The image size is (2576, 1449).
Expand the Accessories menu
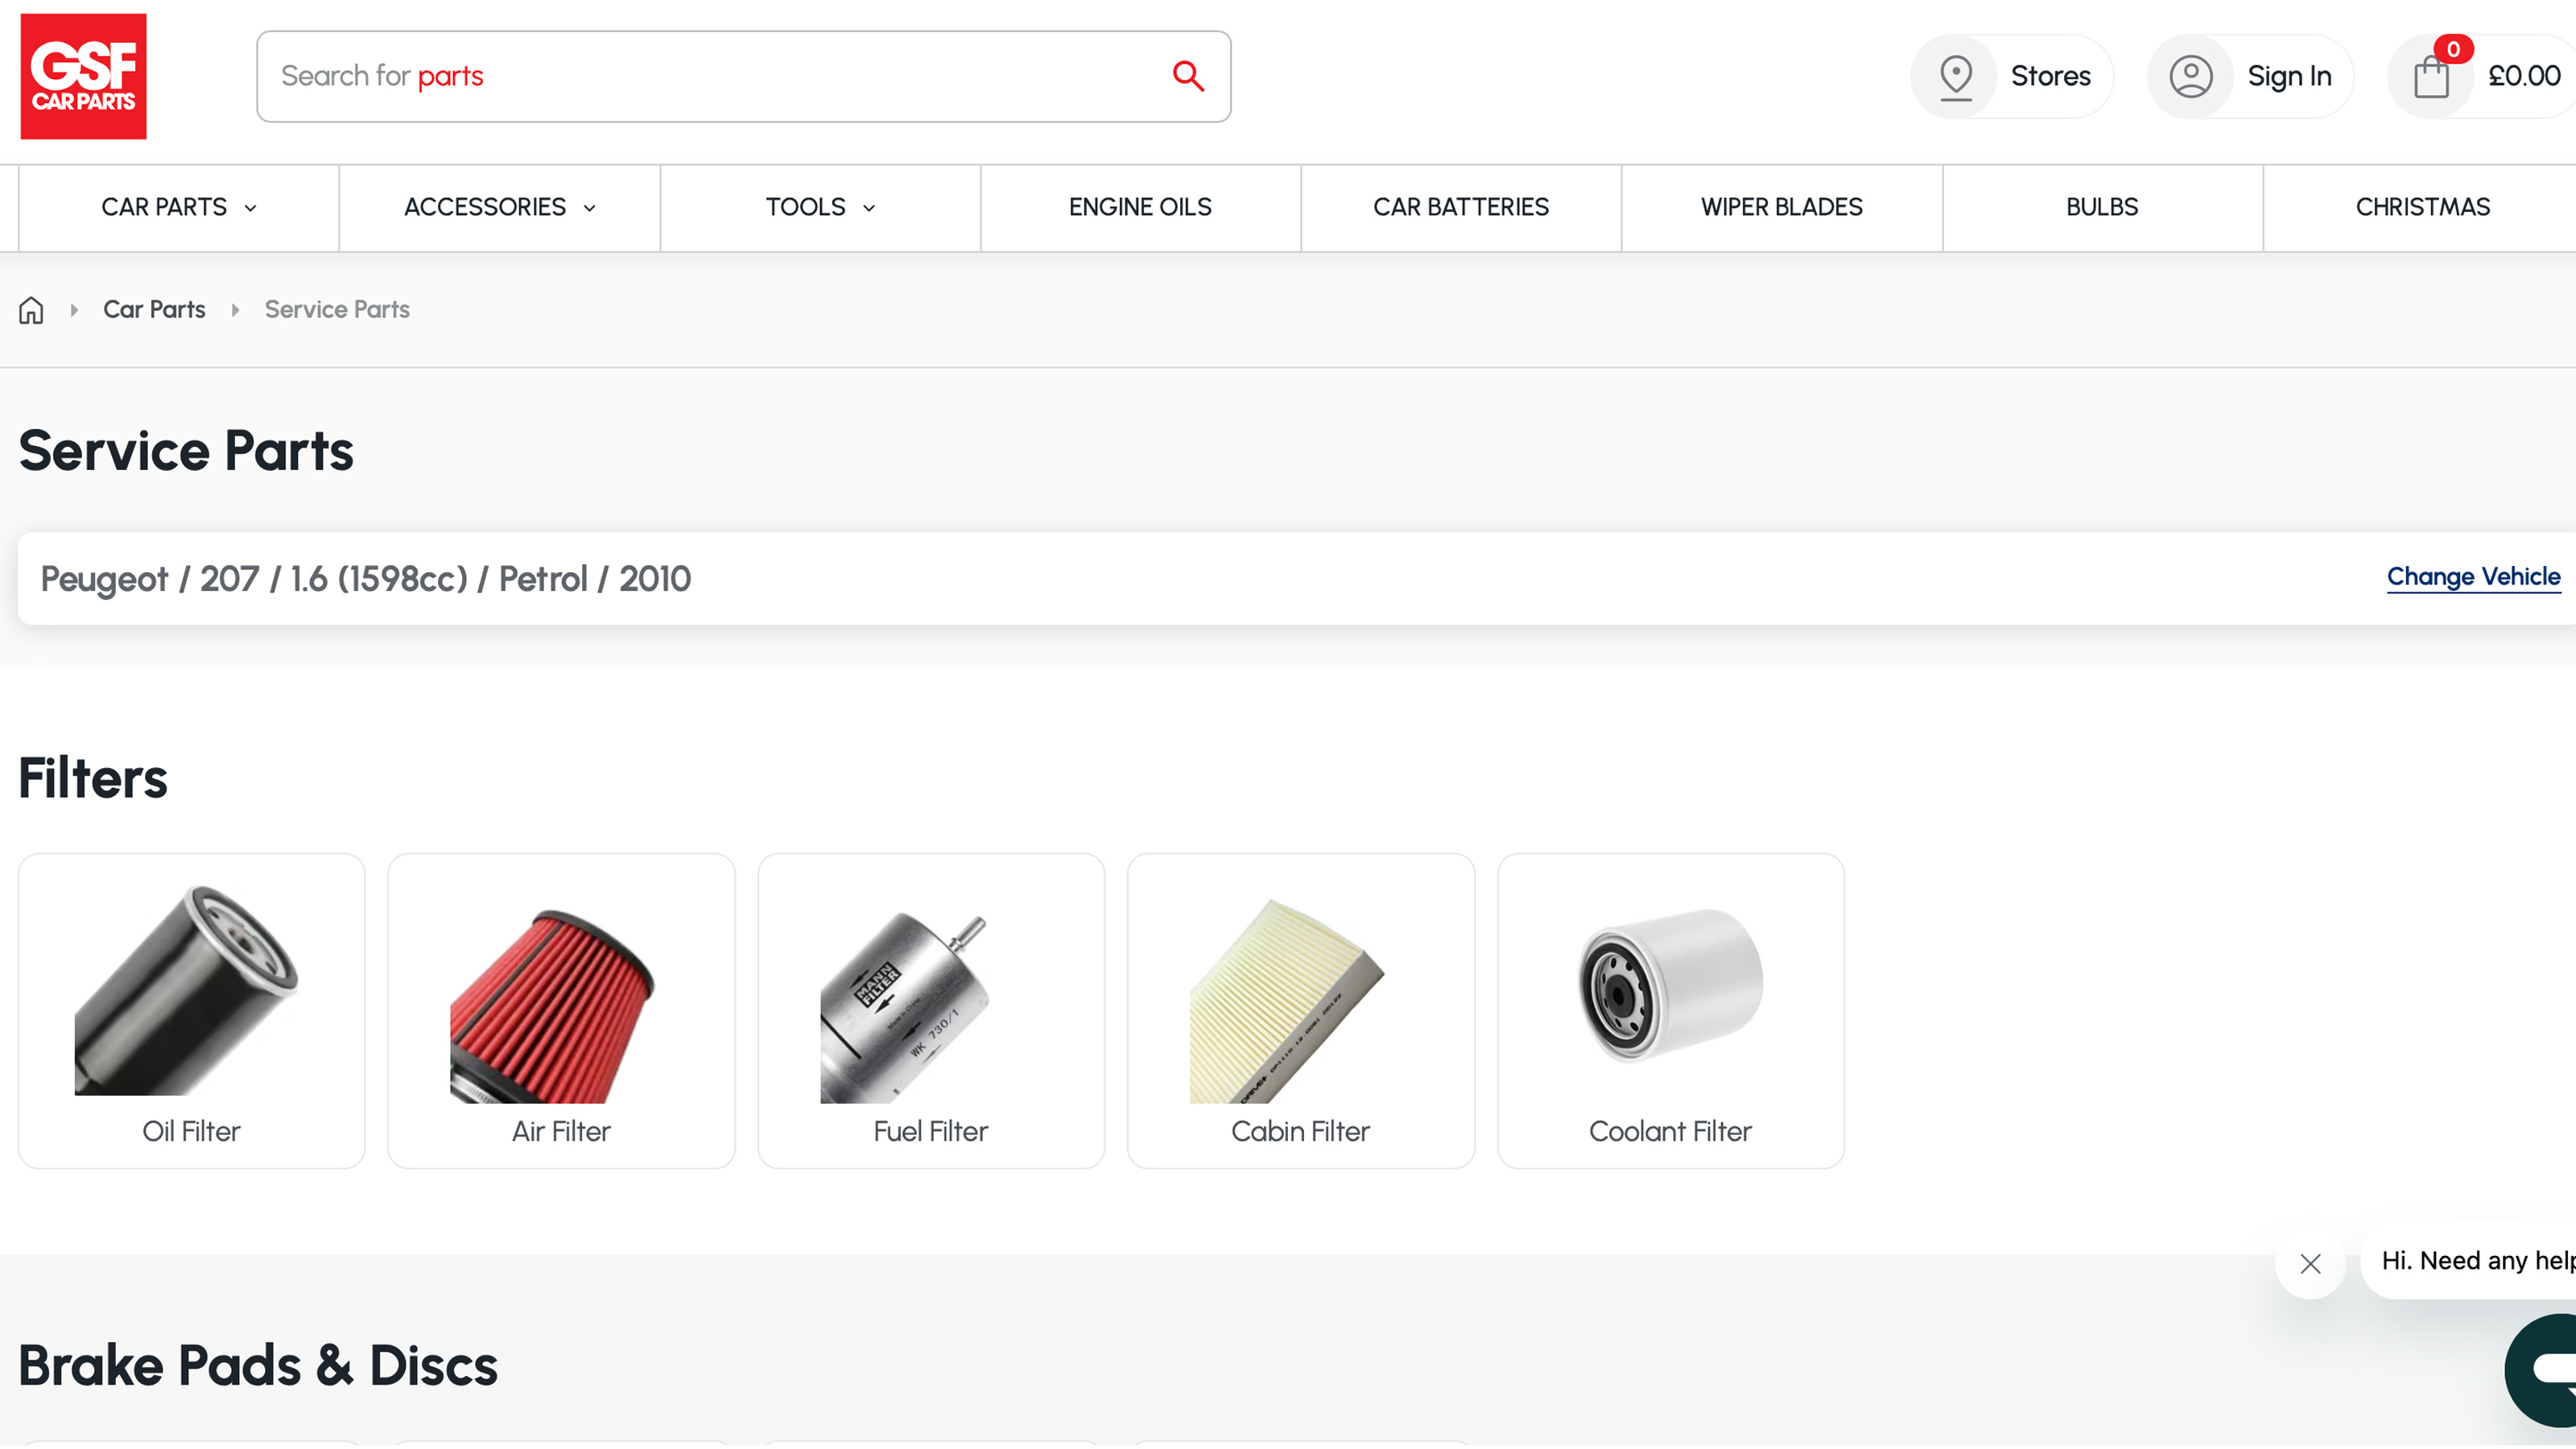(500, 207)
